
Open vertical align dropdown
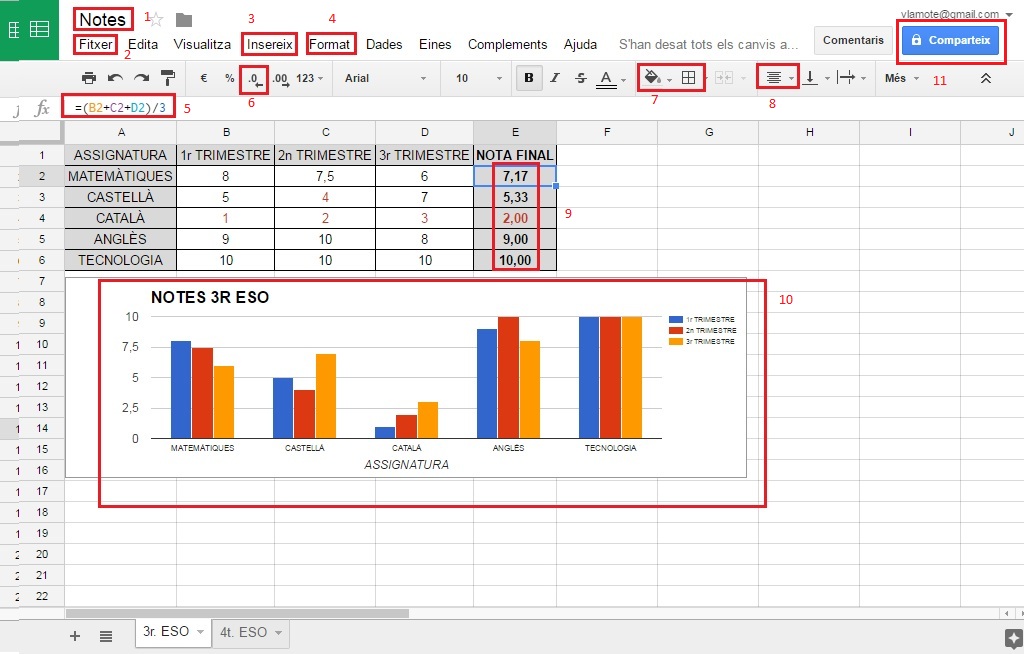point(815,78)
